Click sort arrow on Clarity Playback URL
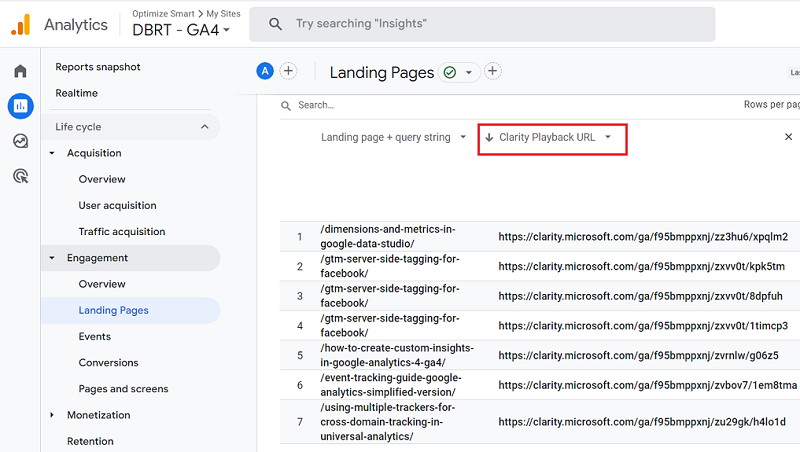Viewport: 800px width, 452px height. 489,137
